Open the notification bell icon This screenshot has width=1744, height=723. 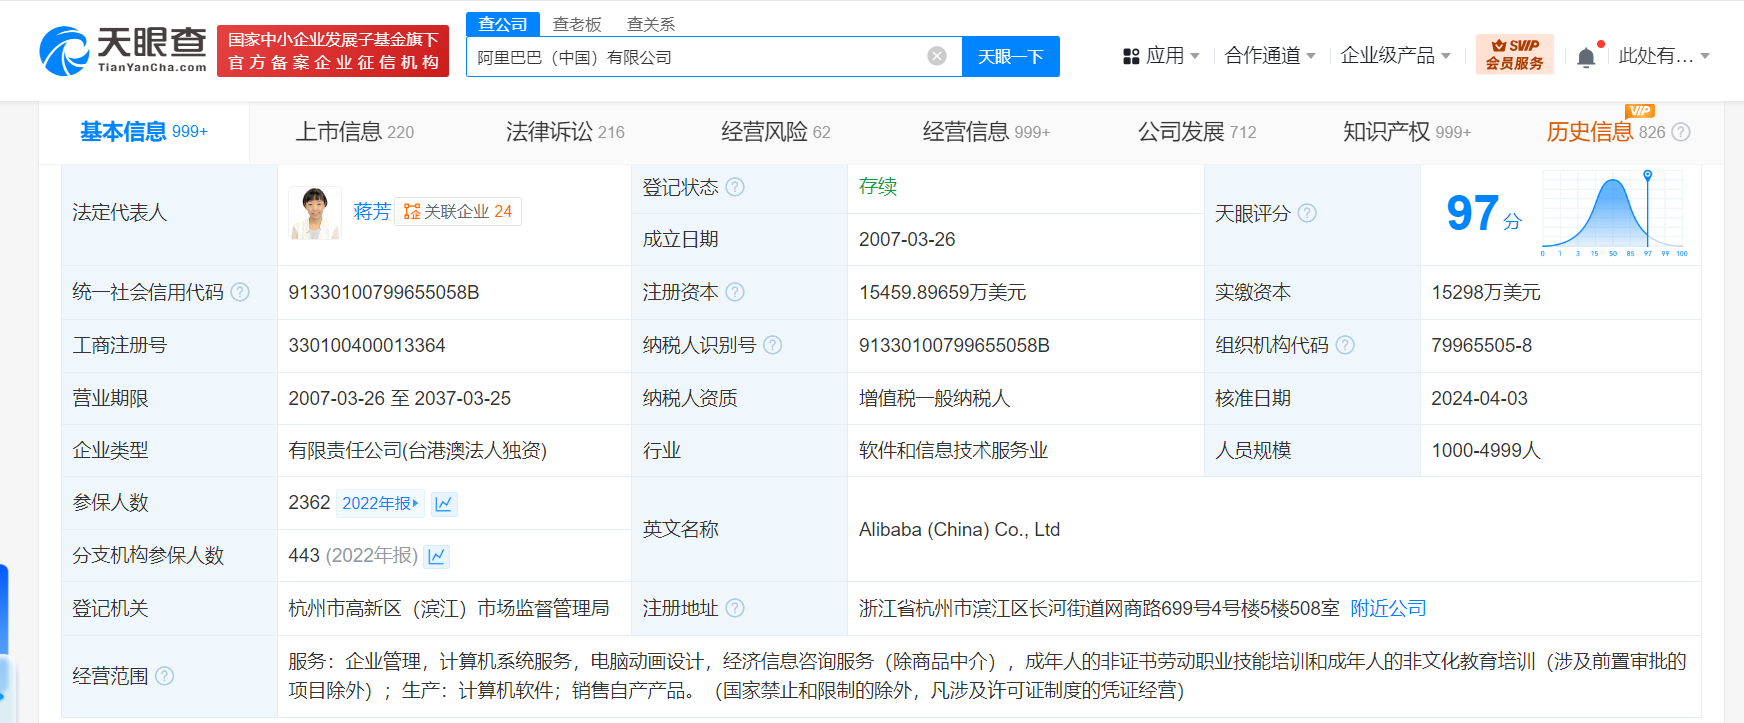tap(1586, 57)
